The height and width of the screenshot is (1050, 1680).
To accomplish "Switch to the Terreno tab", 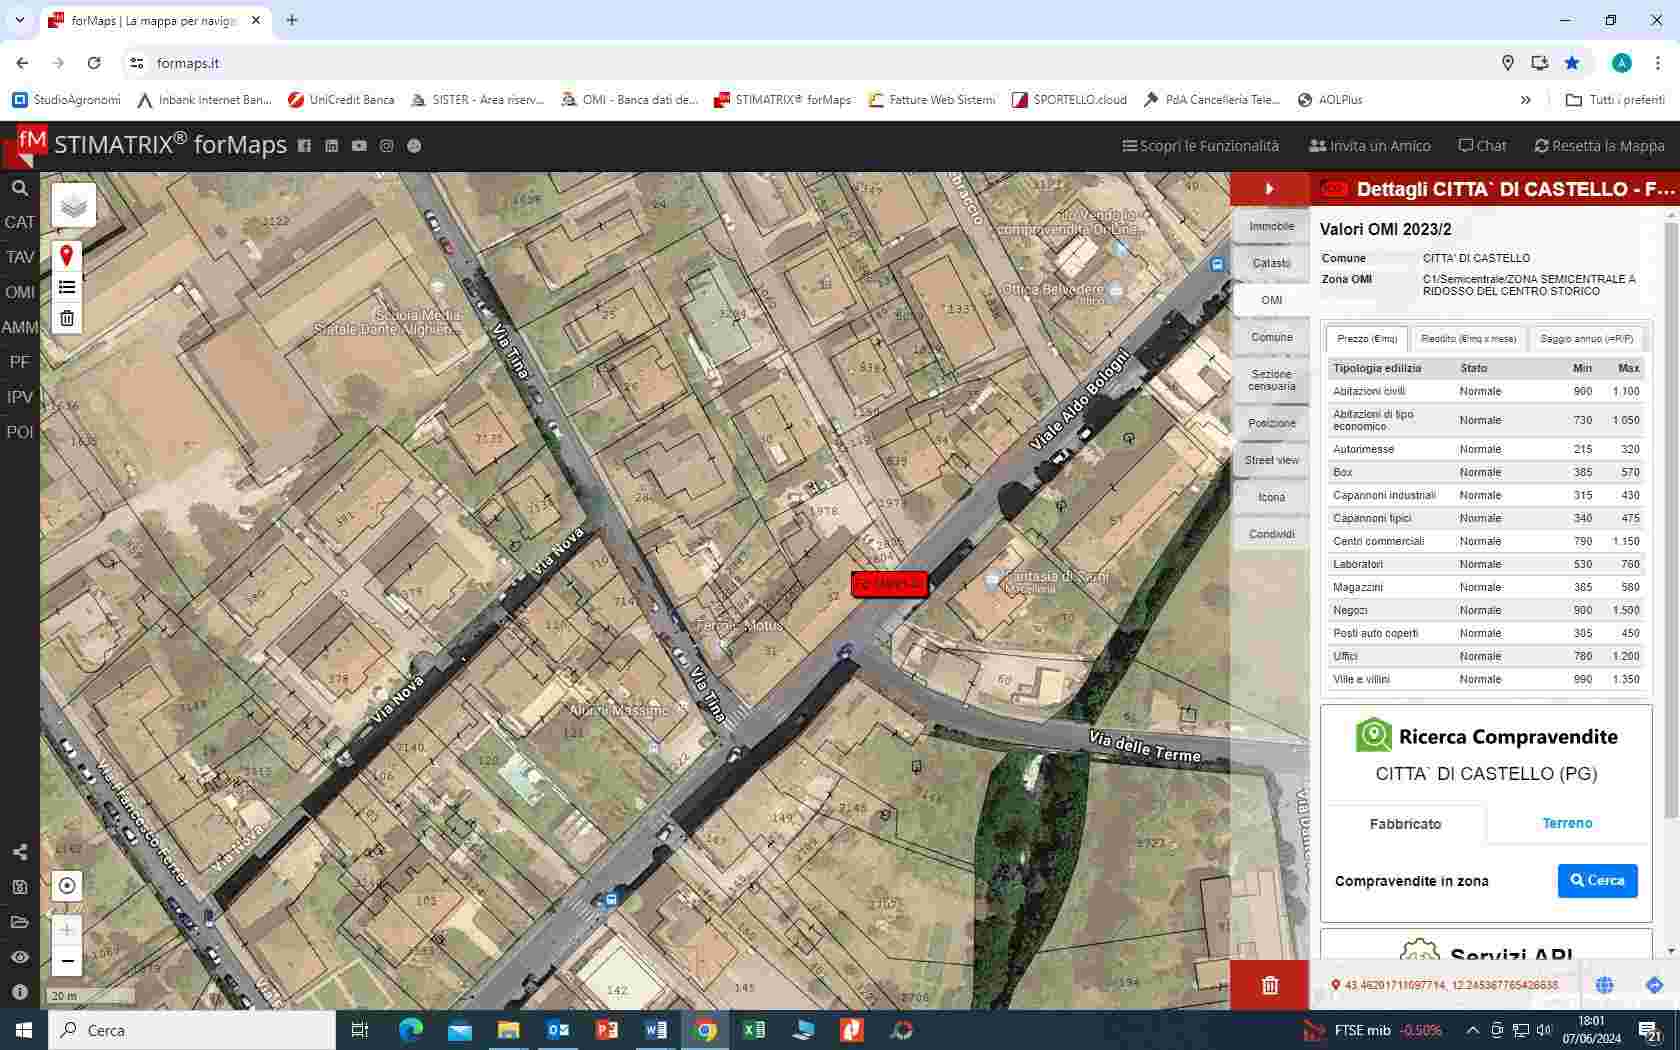I will click(x=1567, y=823).
